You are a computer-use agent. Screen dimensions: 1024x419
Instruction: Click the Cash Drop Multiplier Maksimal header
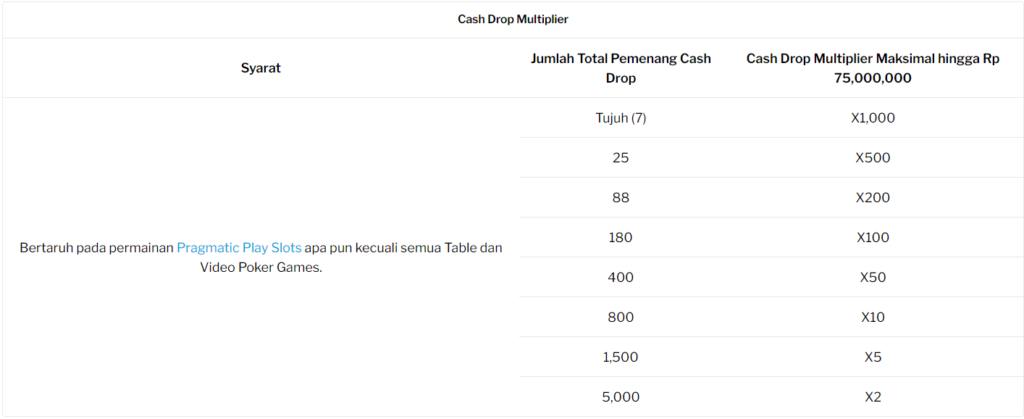coord(872,68)
